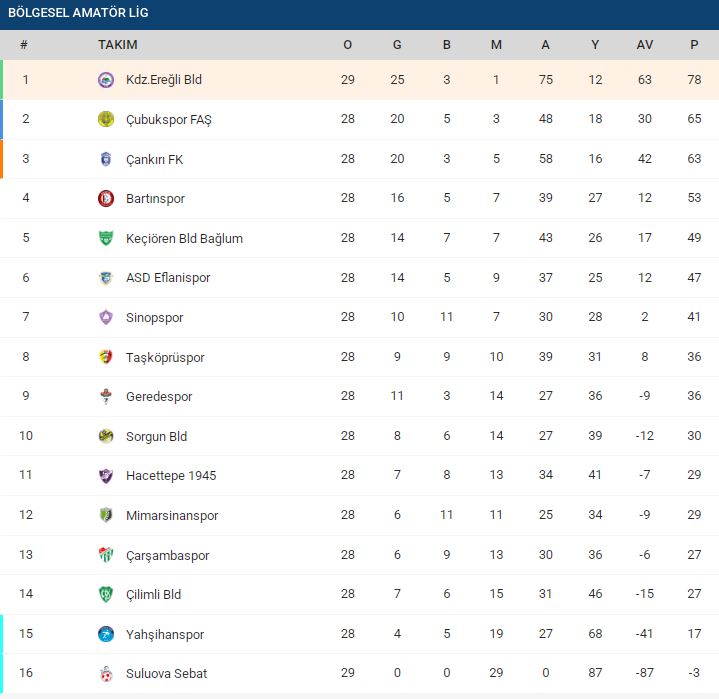Click the Kdz.Ereğli Bld team logo
The width and height of the screenshot is (719, 699).
click(106, 80)
